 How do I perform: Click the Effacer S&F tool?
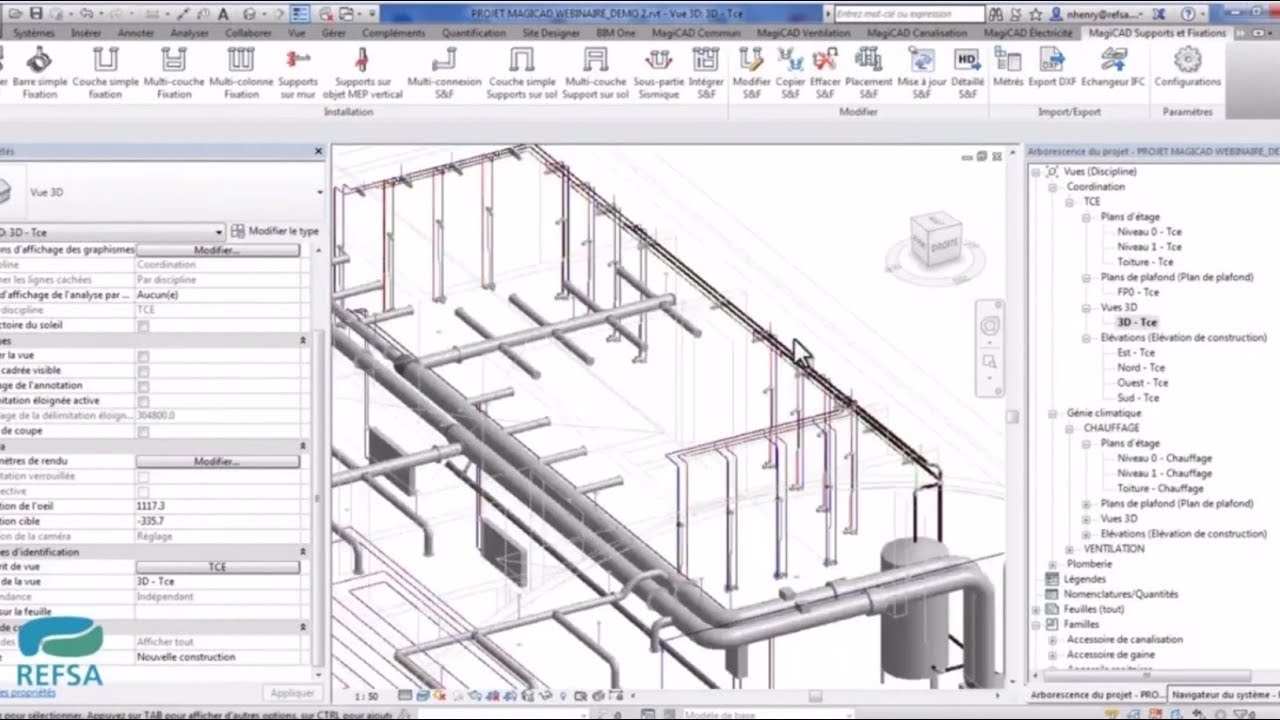tap(825, 72)
